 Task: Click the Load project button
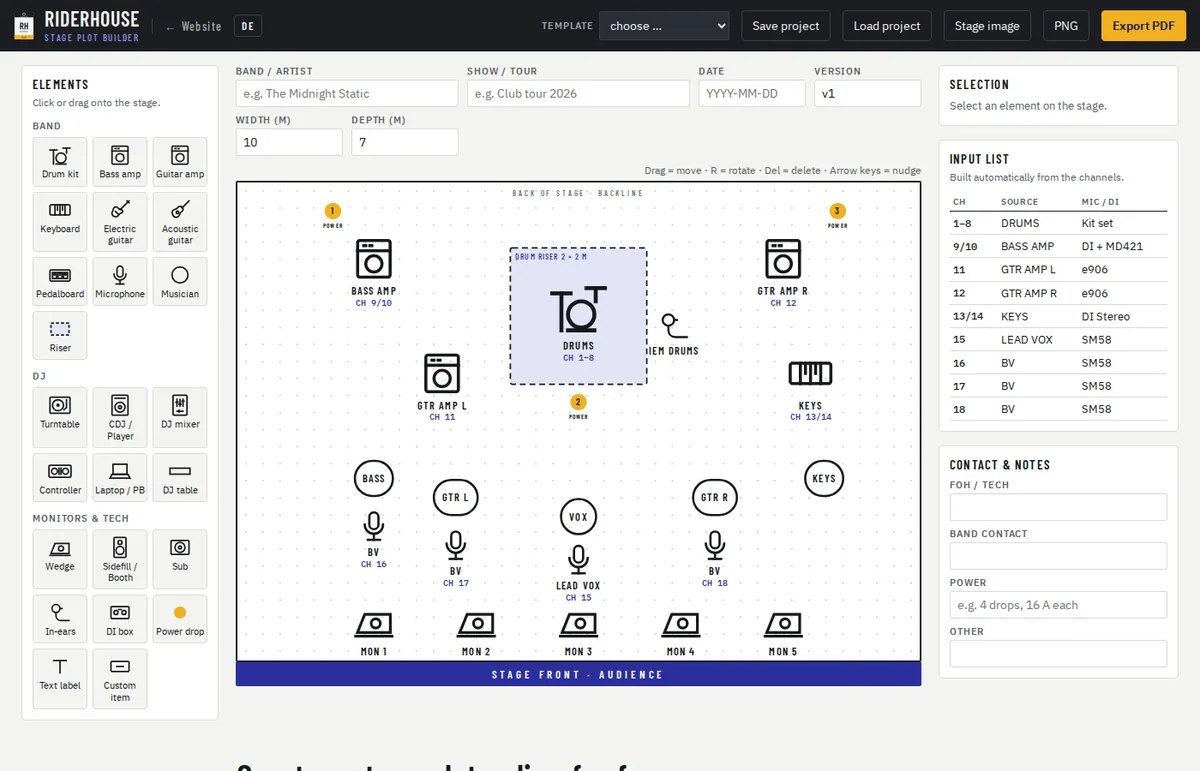[x=887, y=26]
